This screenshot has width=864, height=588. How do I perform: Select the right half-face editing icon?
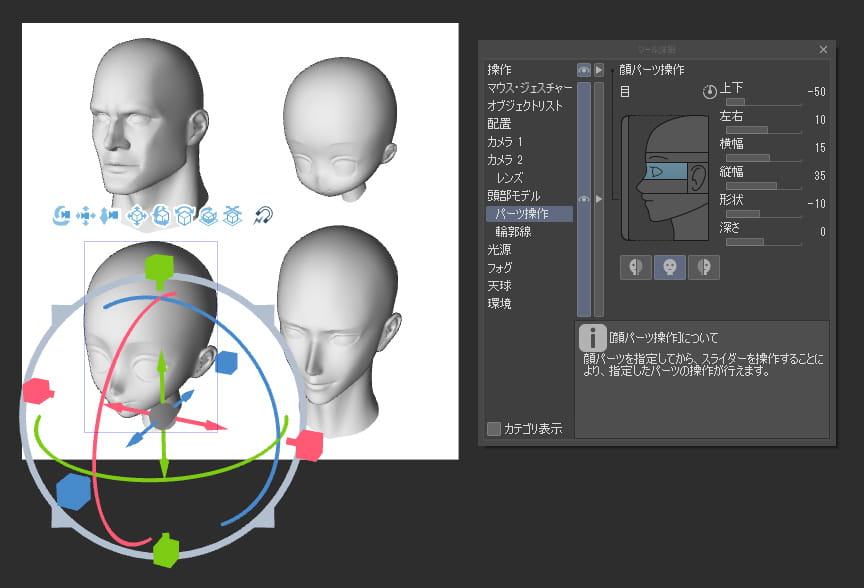(706, 266)
